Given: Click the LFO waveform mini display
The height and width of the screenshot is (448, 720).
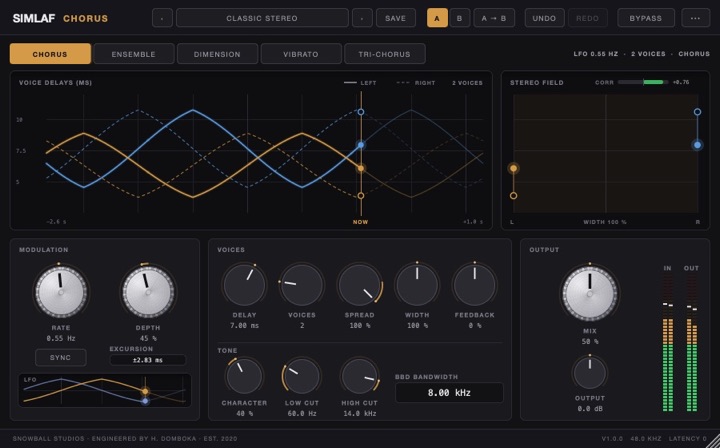Looking at the screenshot, I should point(105,390).
